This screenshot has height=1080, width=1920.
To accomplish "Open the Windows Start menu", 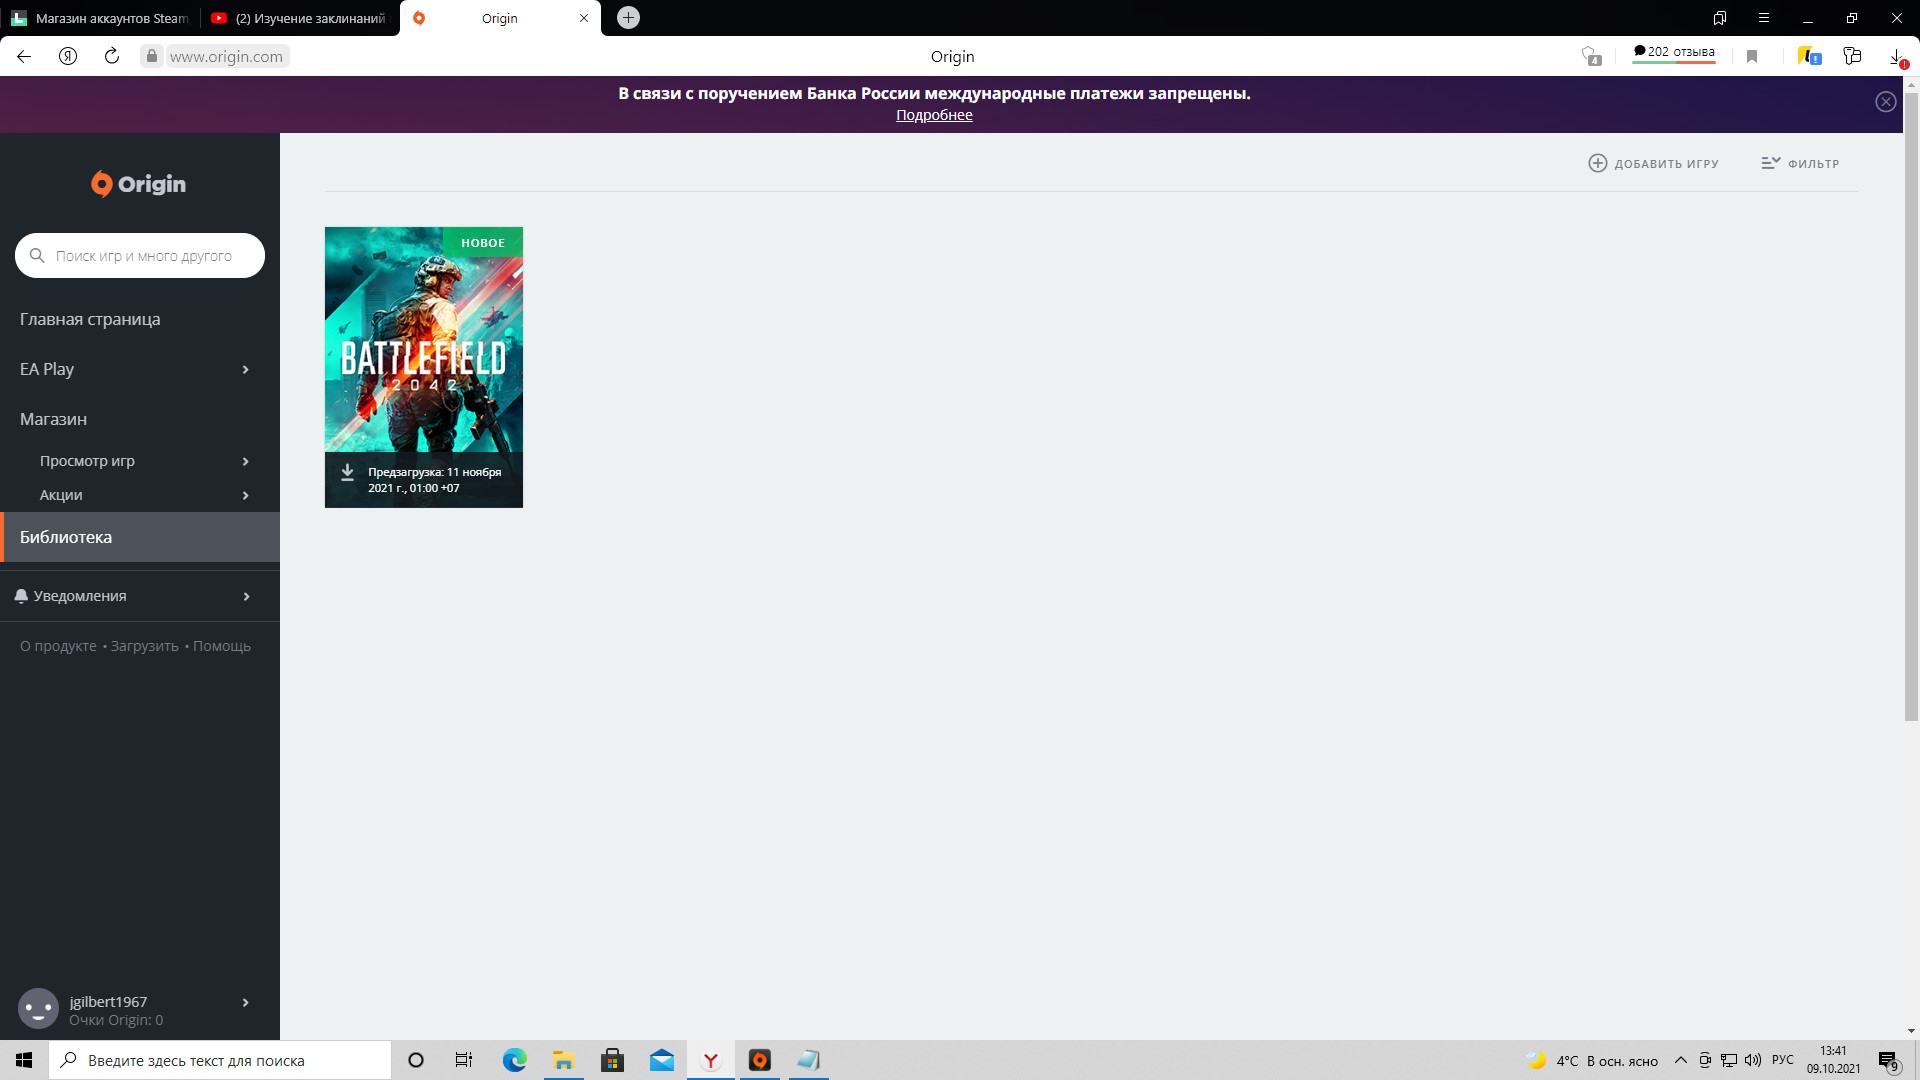I will click(x=24, y=1060).
